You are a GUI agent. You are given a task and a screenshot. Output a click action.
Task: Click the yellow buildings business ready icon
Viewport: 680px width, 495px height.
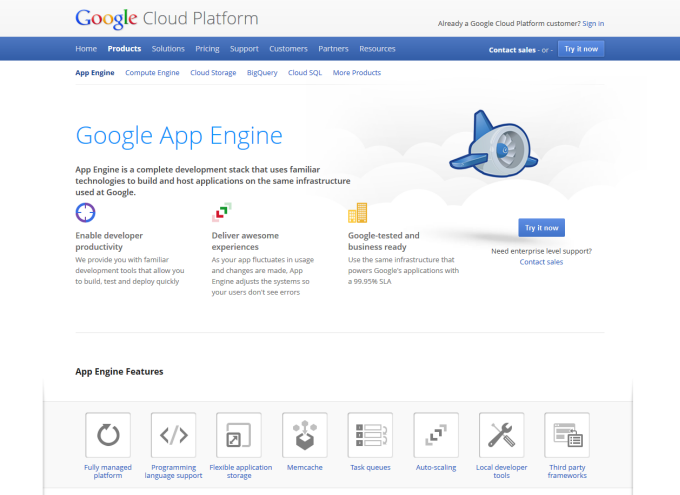[358, 213]
